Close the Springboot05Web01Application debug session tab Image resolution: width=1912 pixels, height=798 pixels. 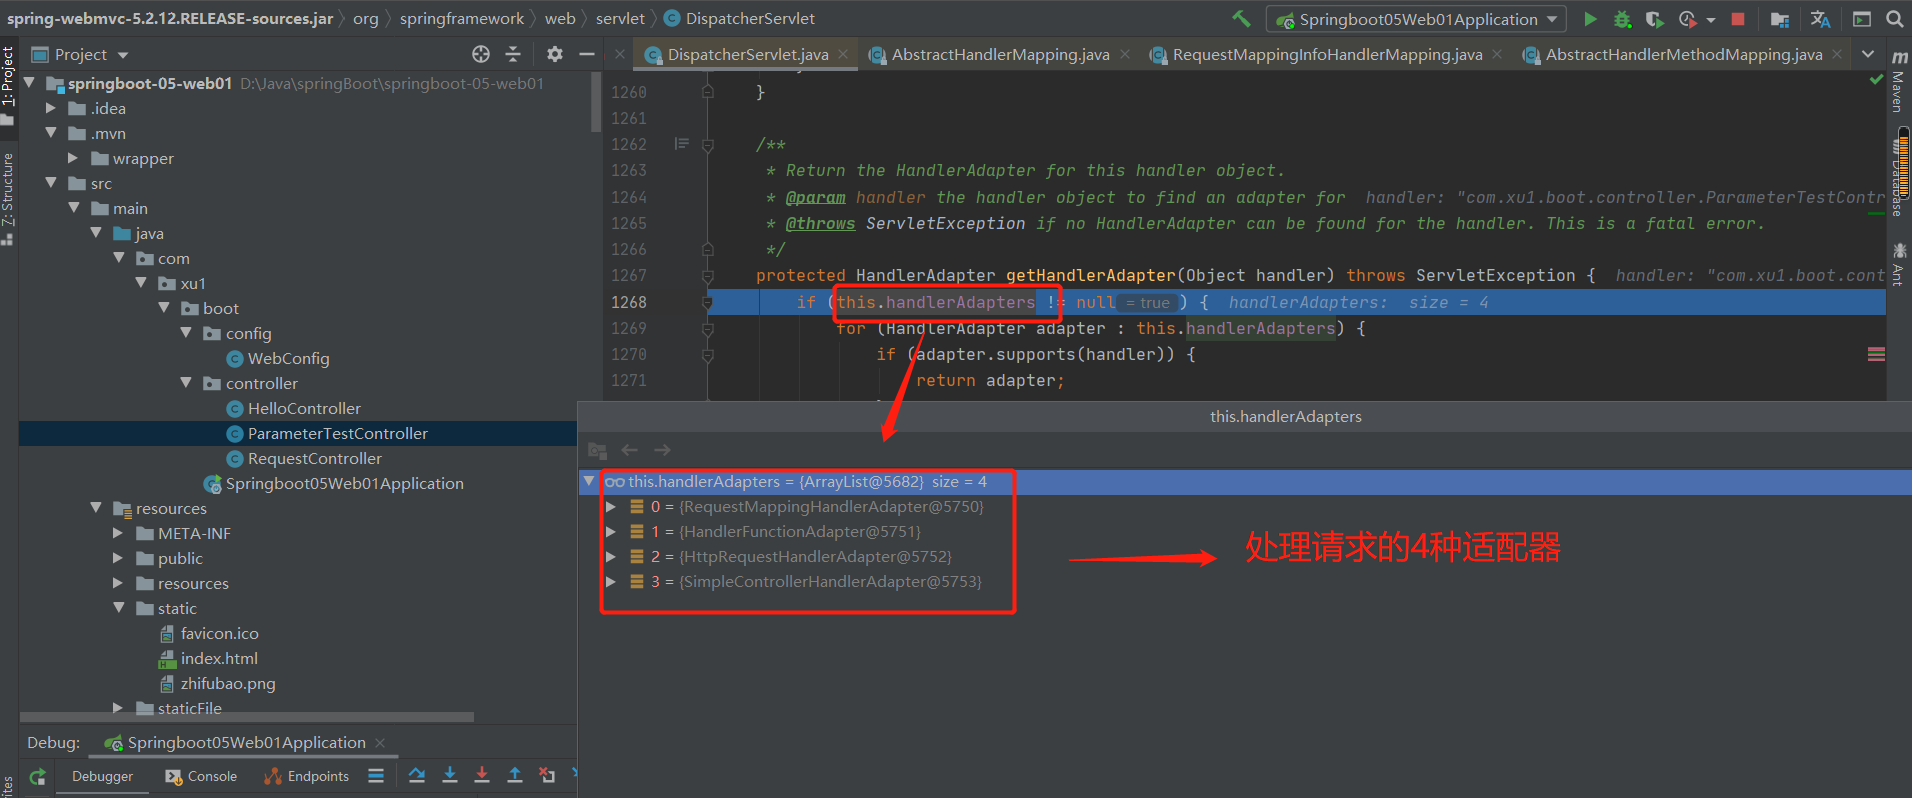pyautogui.click(x=380, y=742)
